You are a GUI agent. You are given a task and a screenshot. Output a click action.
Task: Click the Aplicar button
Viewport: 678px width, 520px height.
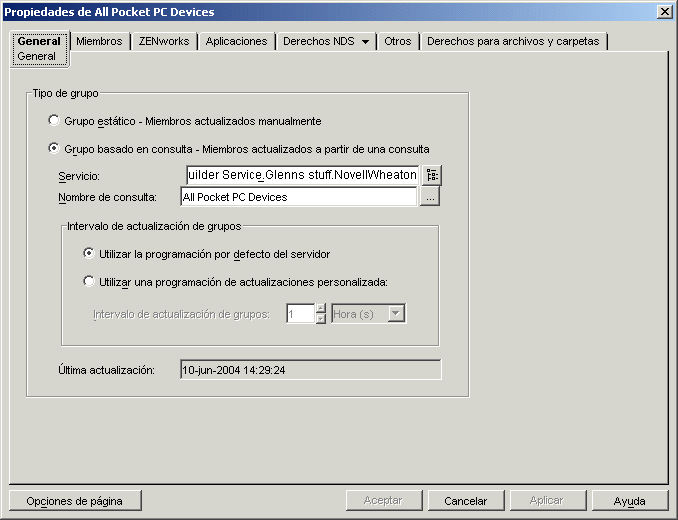(547, 501)
